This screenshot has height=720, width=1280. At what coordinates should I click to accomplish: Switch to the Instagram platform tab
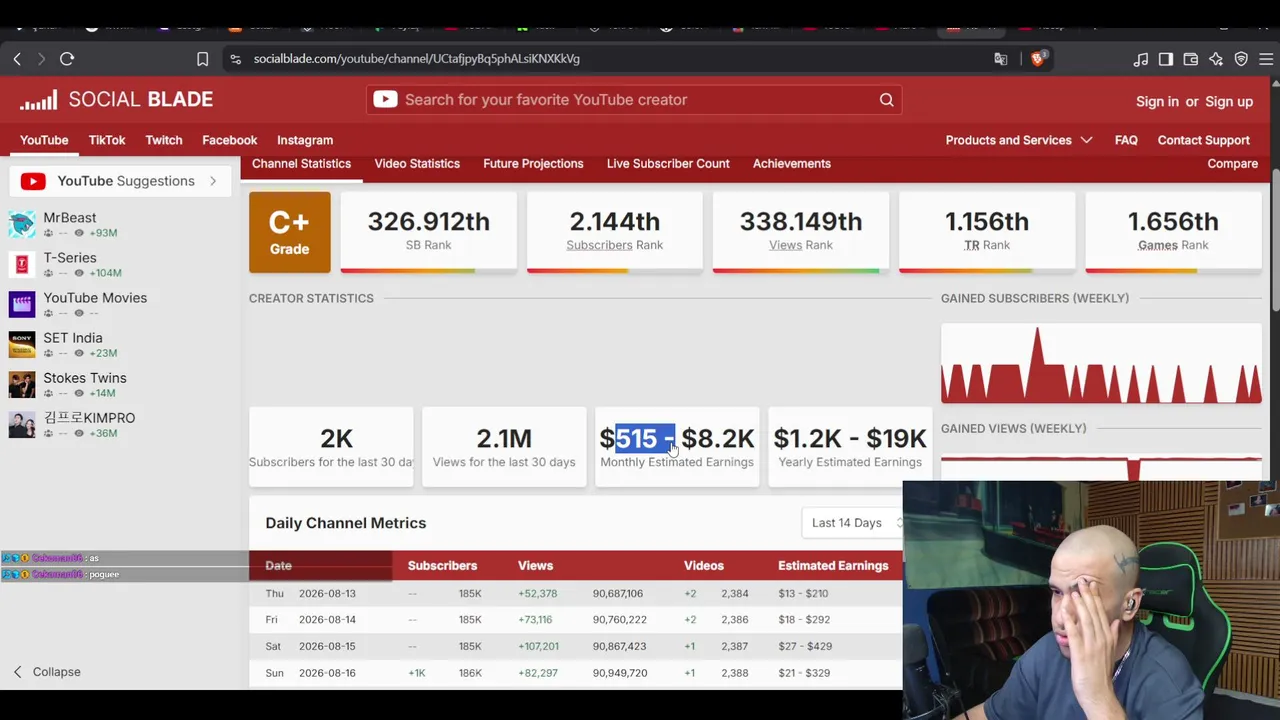tap(305, 140)
